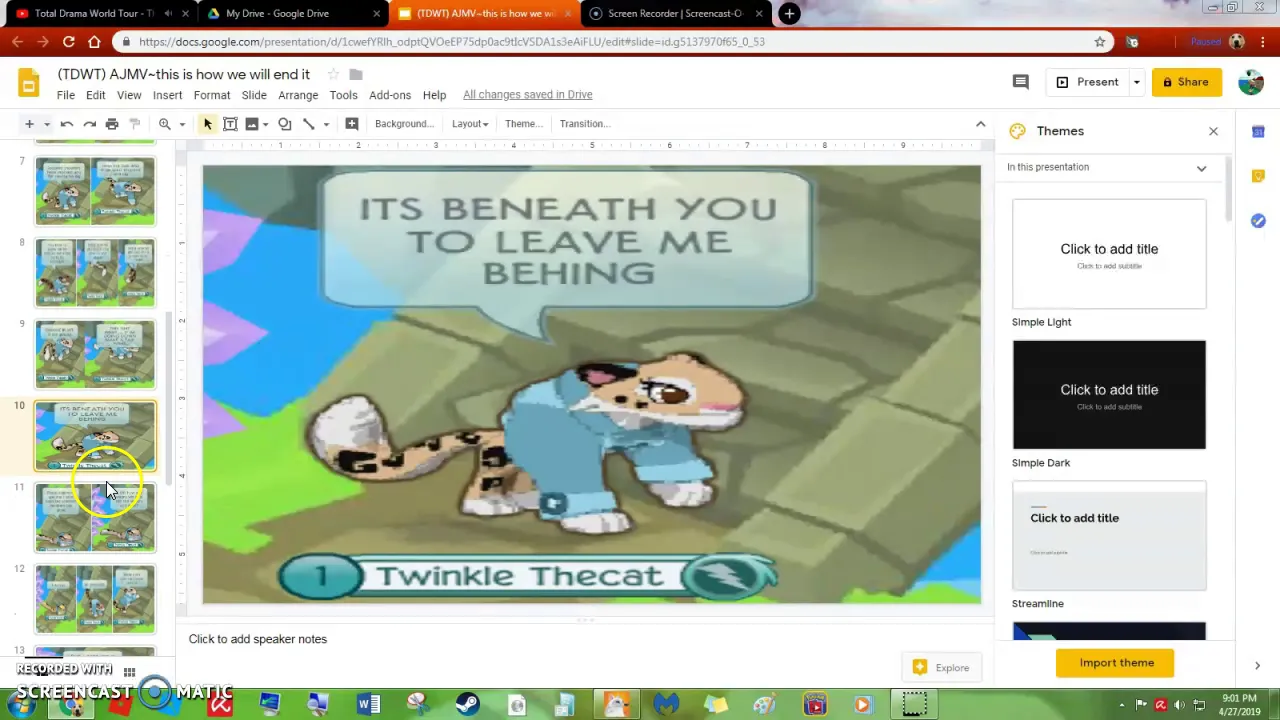Print the presentation
The image size is (1280, 720).
[x=112, y=124]
